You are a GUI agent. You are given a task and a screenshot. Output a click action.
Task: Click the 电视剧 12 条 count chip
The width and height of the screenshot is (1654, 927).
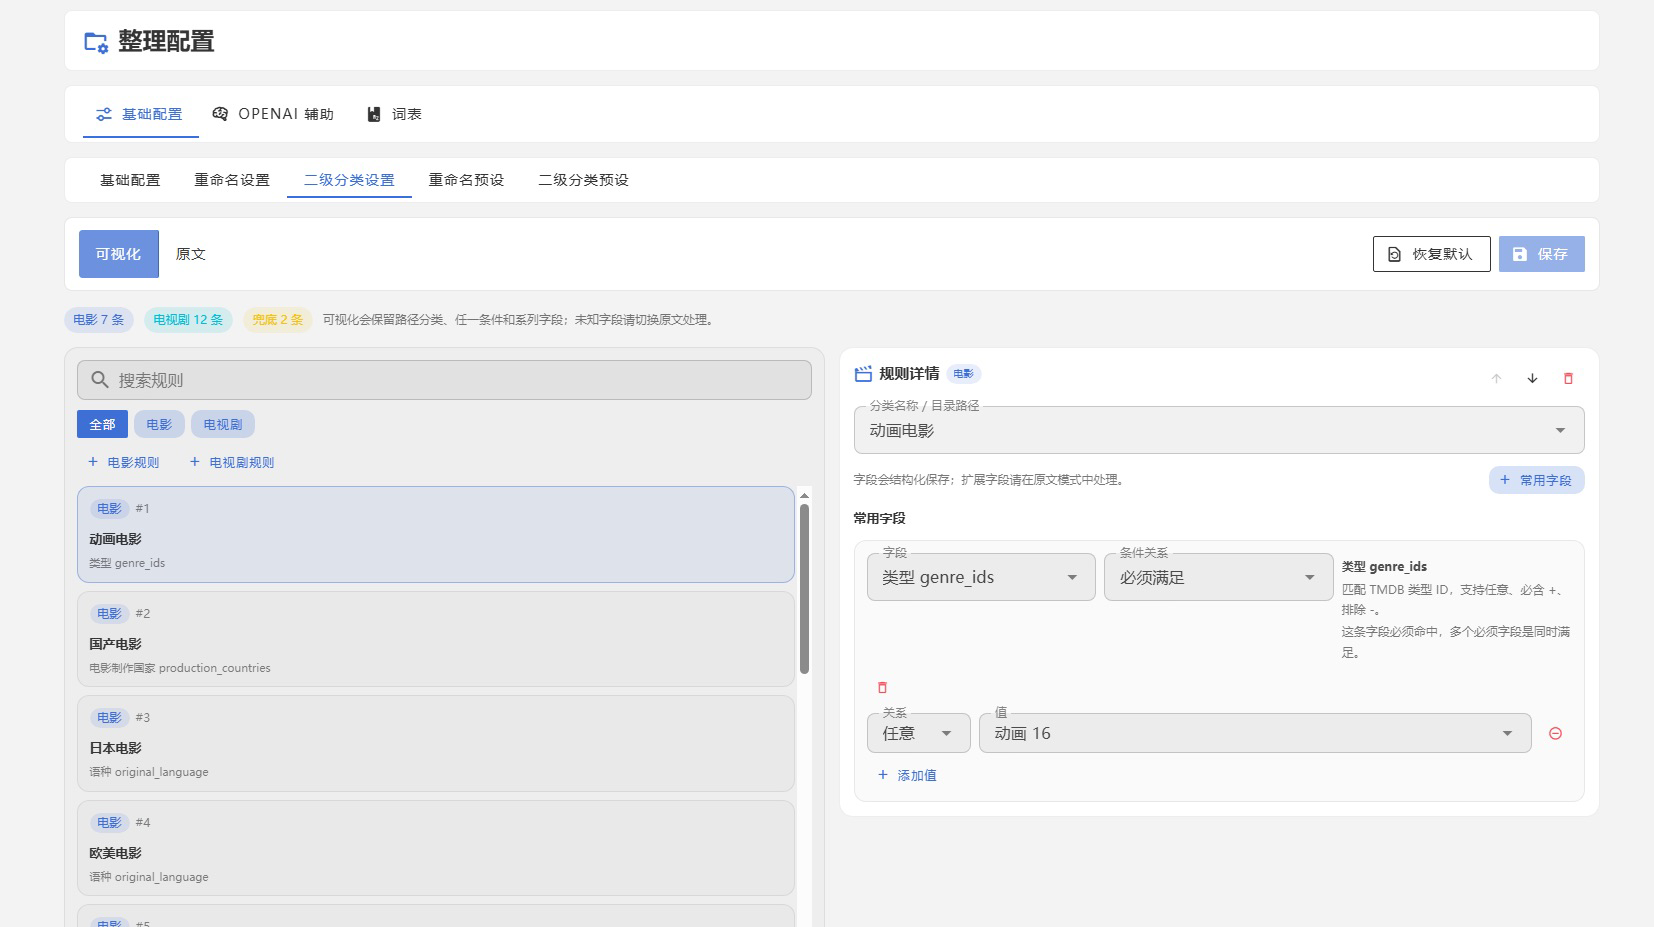tap(188, 319)
